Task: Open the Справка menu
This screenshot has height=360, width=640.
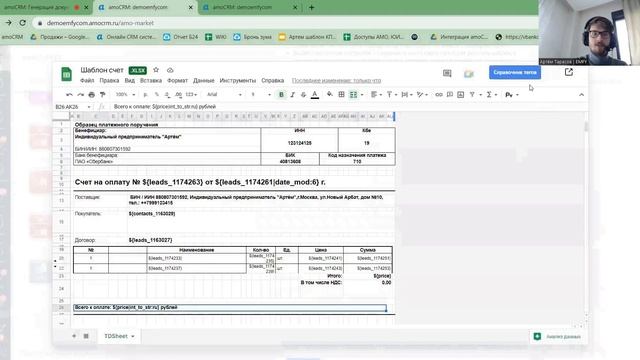Action: pos(273,80)
